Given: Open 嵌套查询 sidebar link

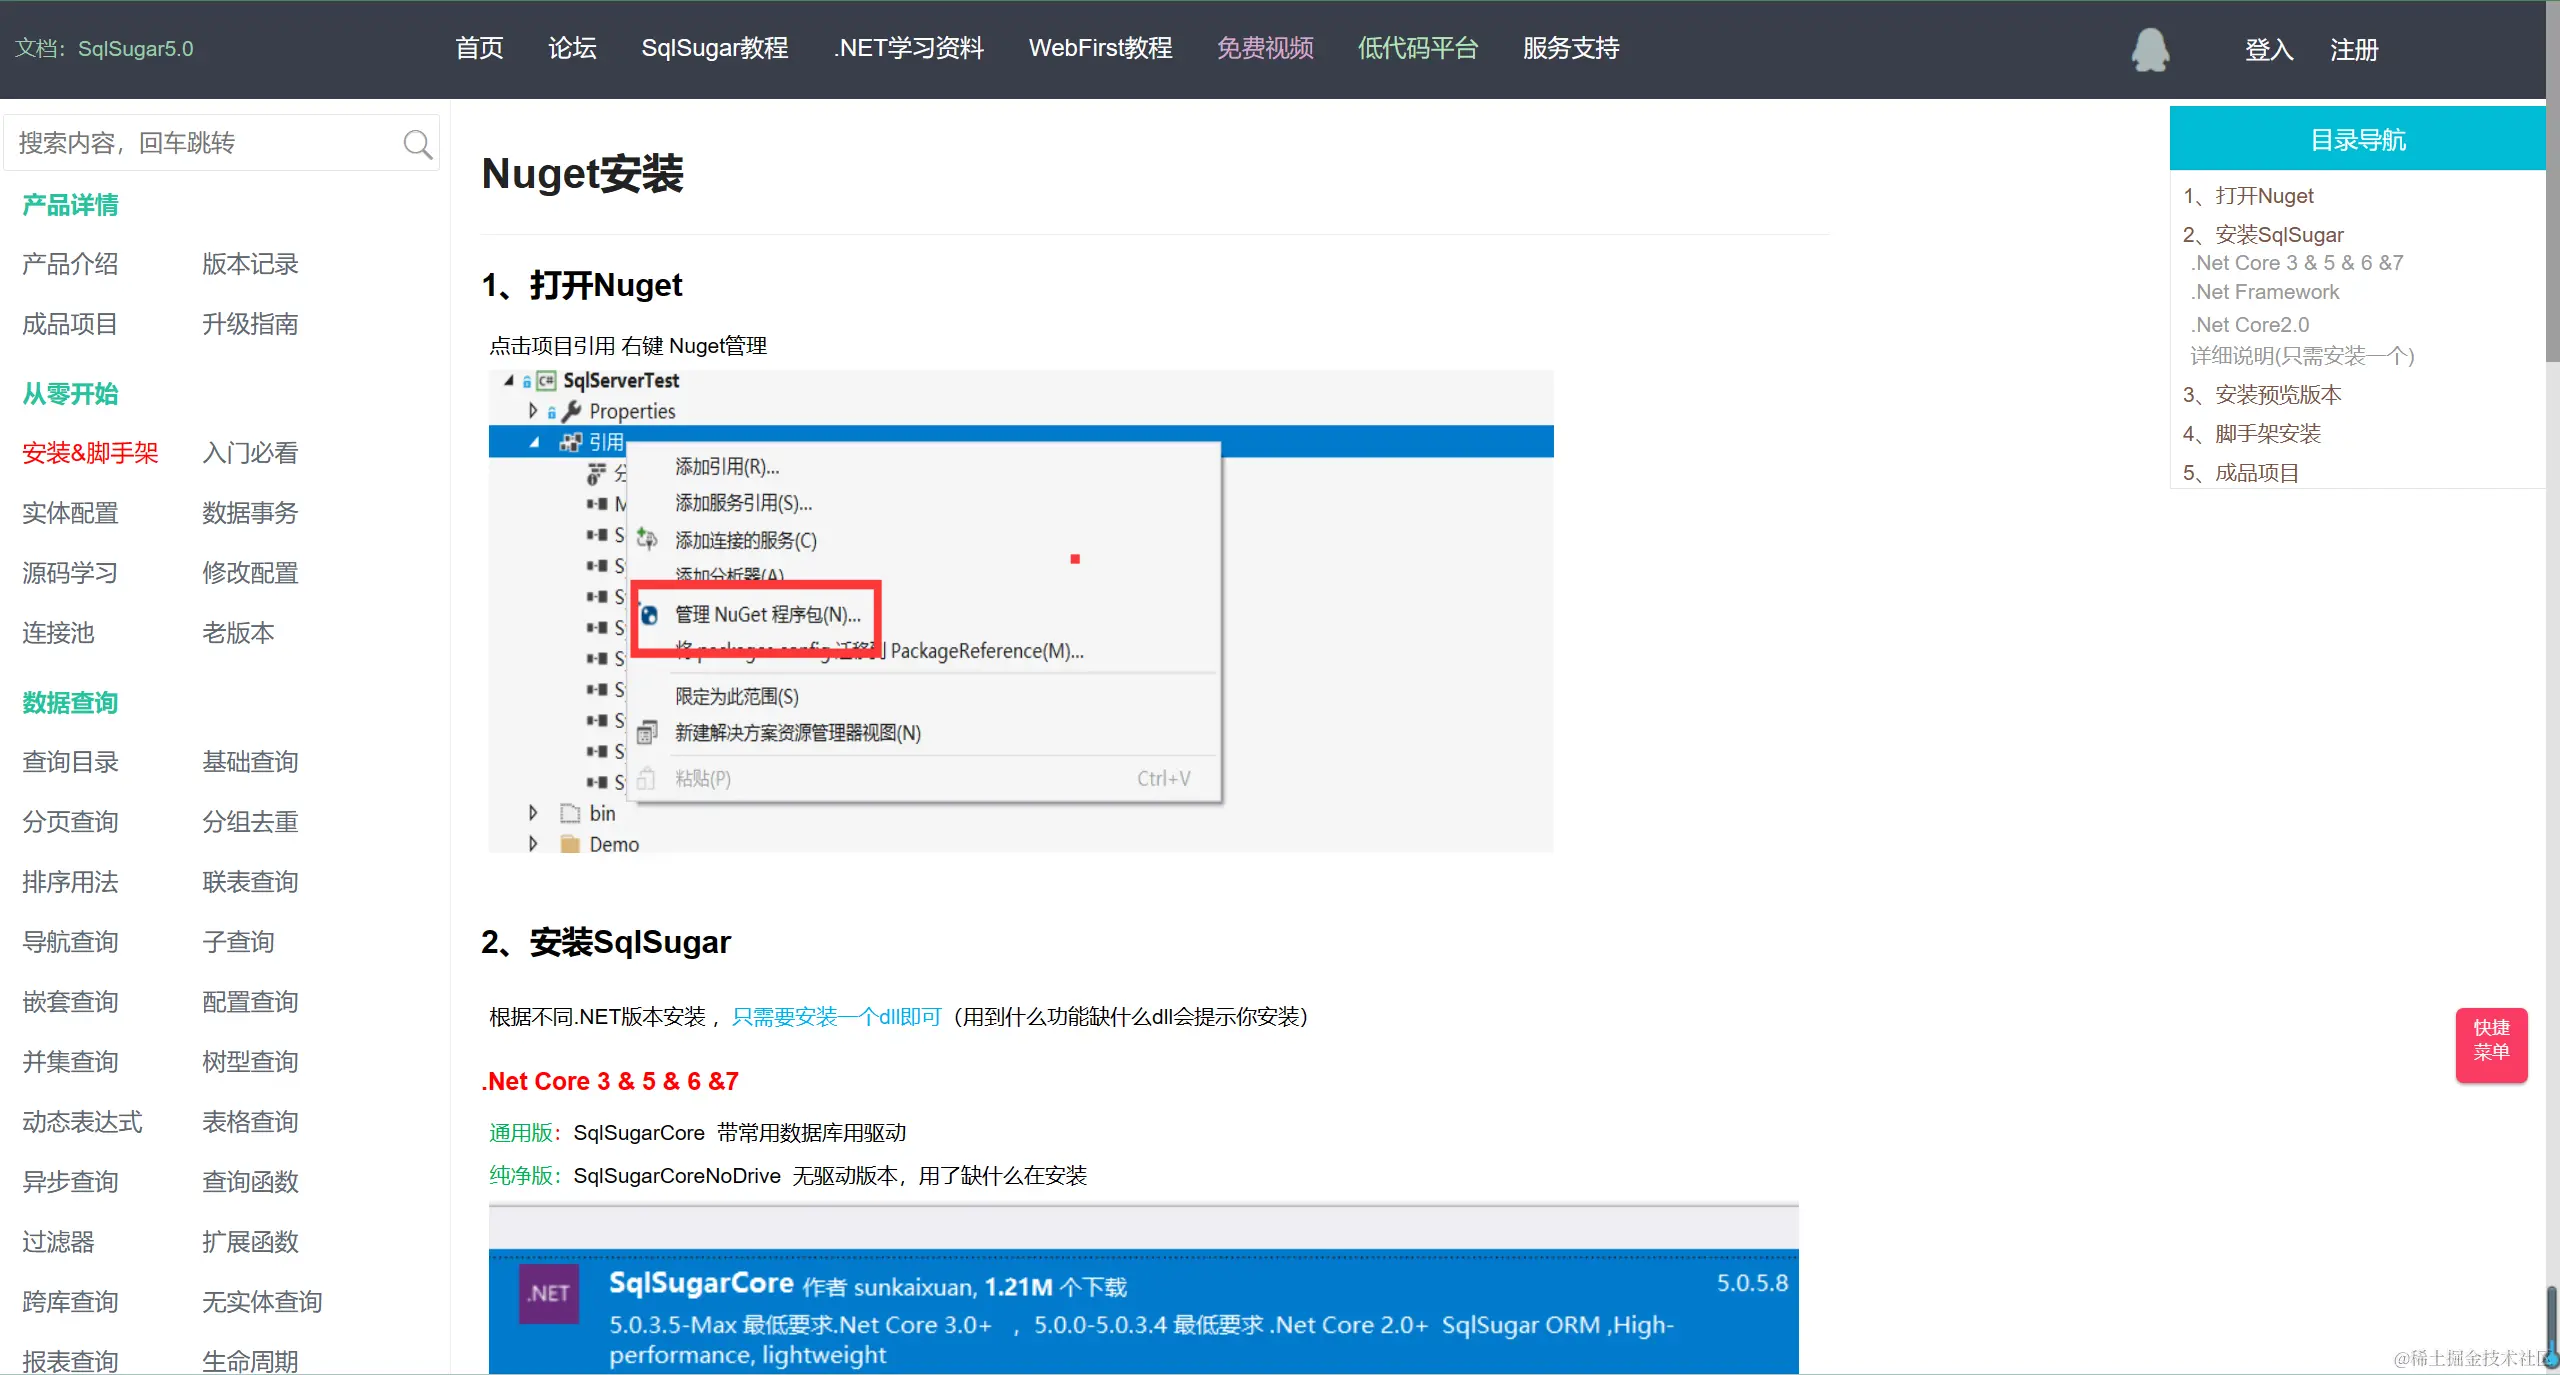Looking at the screenshot, I should (x=70, y=1002).
